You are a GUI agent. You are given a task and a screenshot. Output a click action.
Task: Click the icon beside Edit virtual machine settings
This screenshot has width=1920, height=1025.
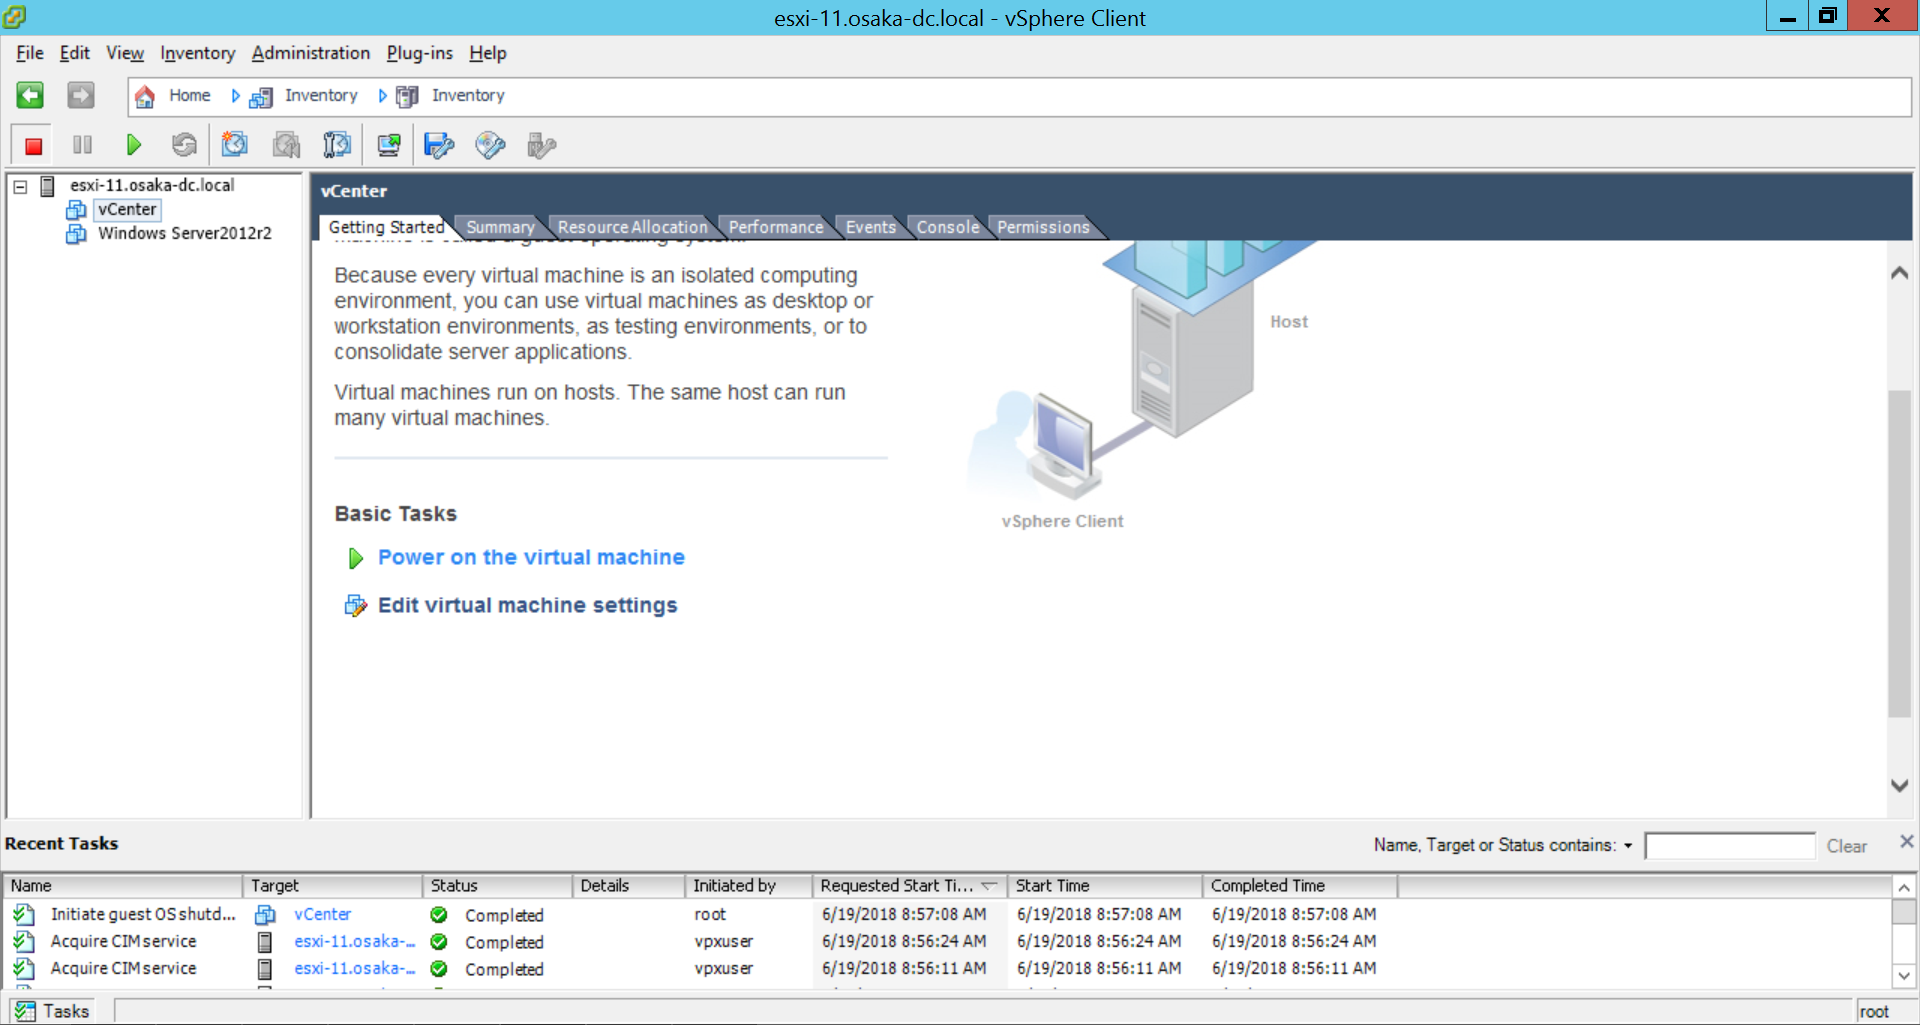pyautogui.click(x=355, y=606)
